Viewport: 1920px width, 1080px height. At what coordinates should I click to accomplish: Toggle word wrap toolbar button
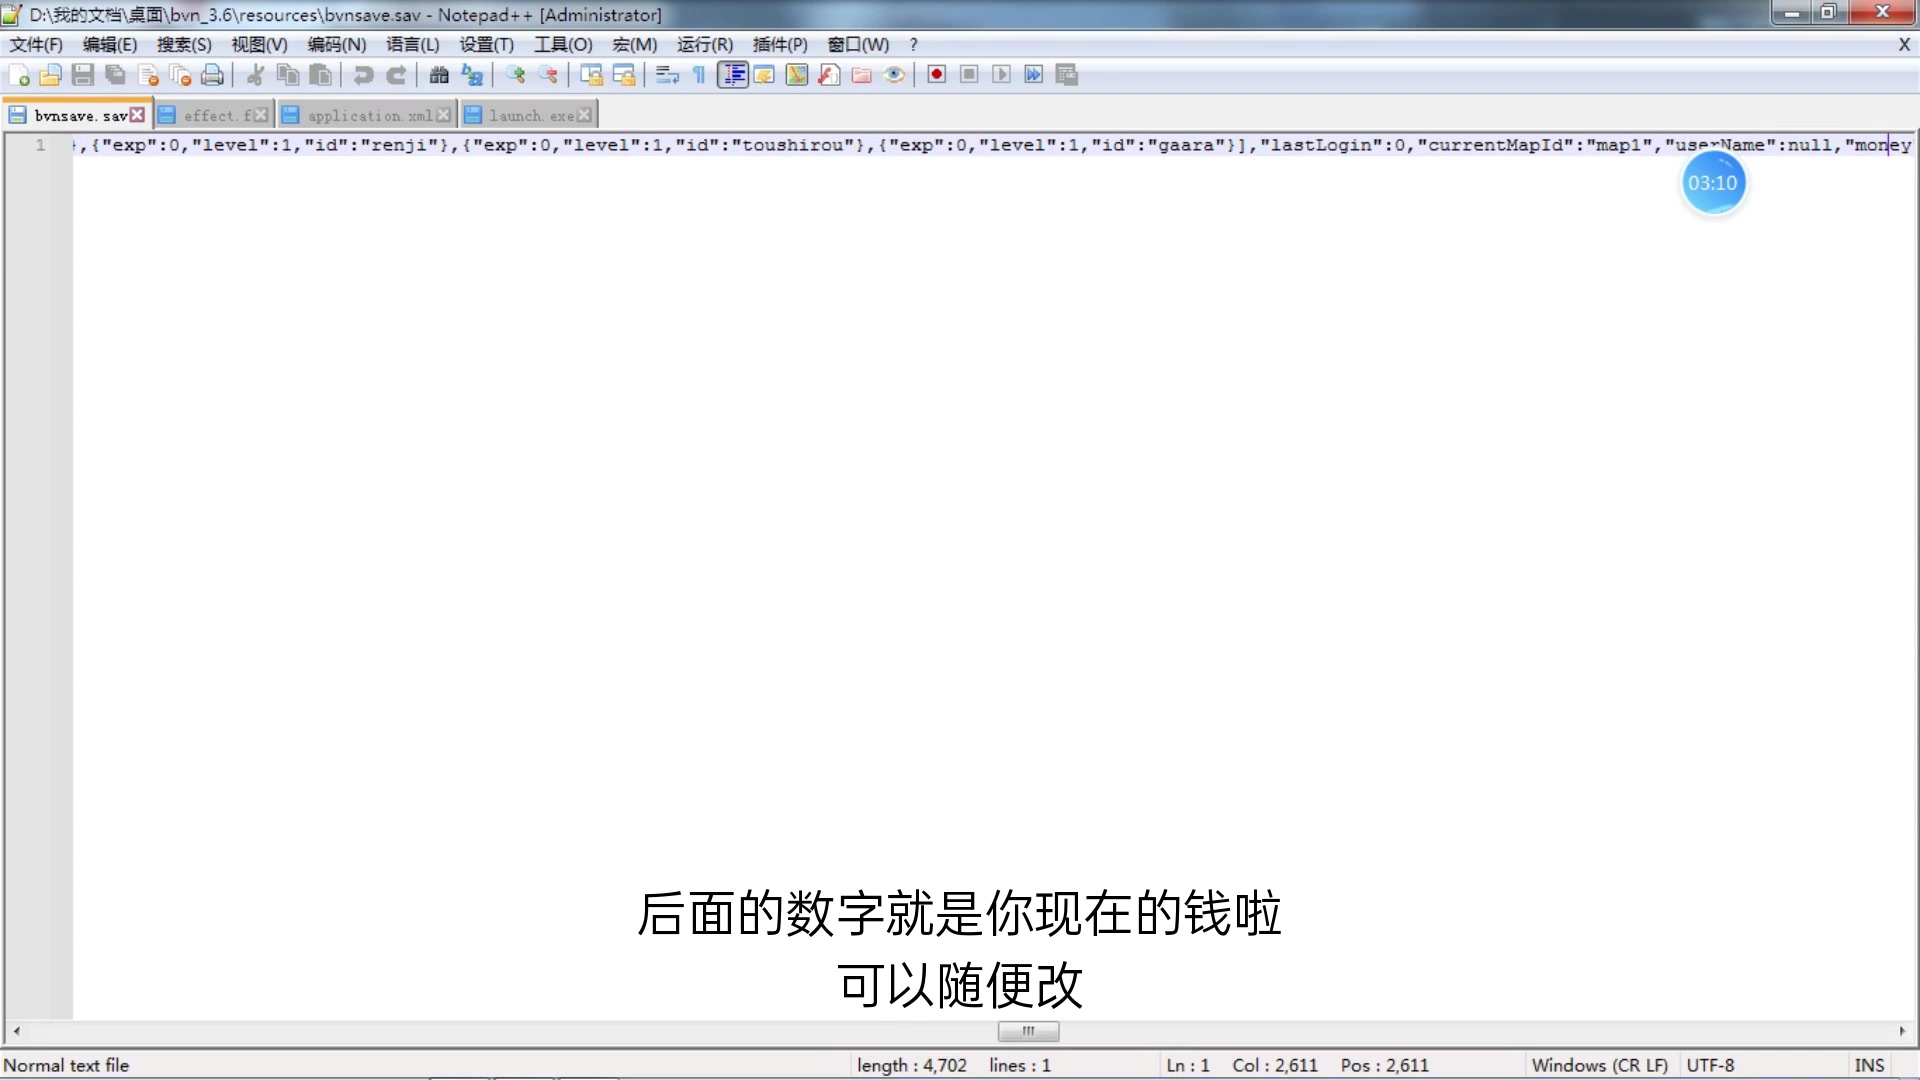pos(667,75)
